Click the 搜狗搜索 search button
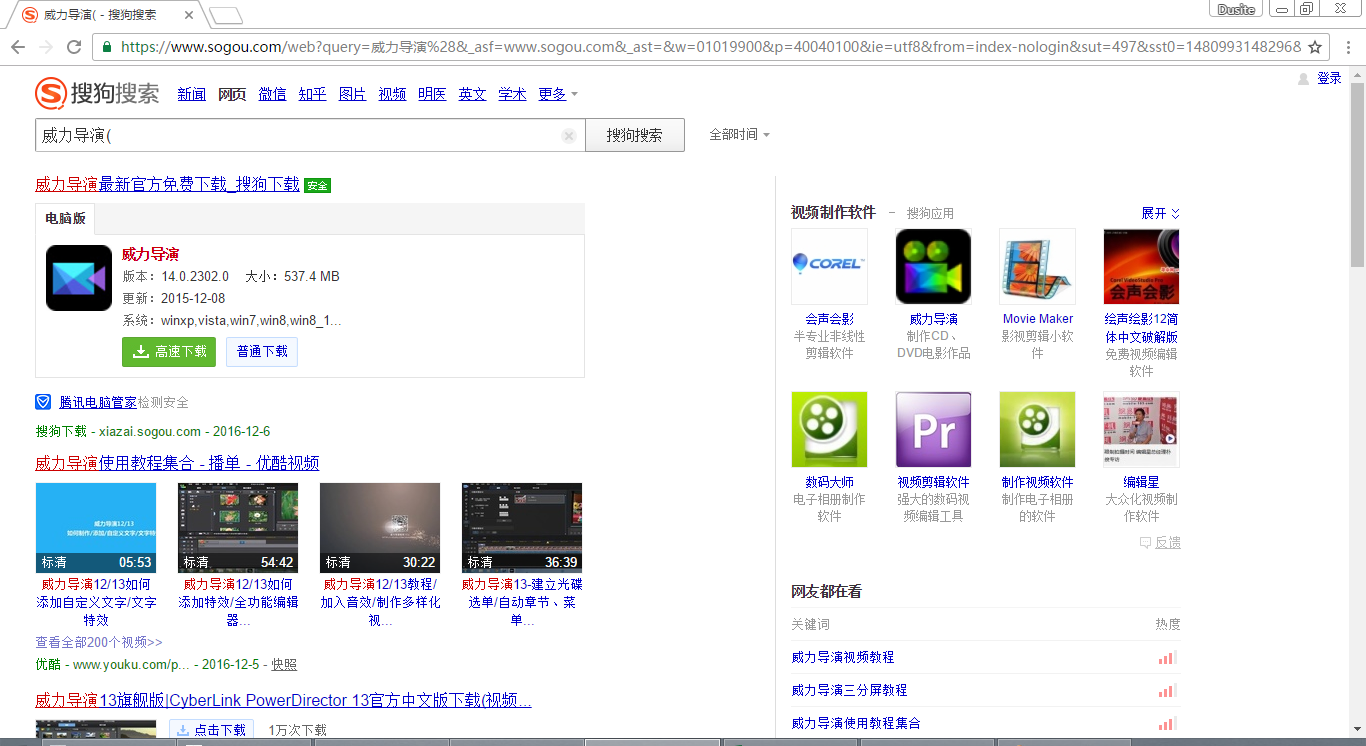This screenshot has width=1366, height=746. coord(635,135)
